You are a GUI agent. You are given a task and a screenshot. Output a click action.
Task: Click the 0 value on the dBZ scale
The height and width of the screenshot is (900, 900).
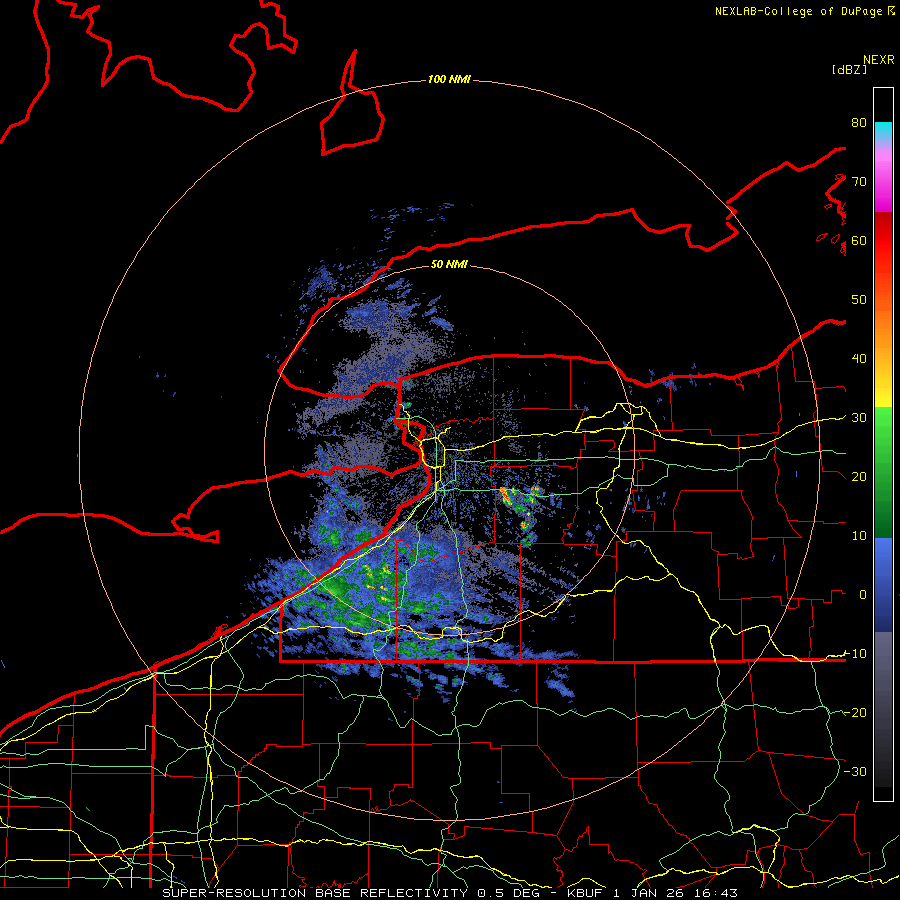863,595
